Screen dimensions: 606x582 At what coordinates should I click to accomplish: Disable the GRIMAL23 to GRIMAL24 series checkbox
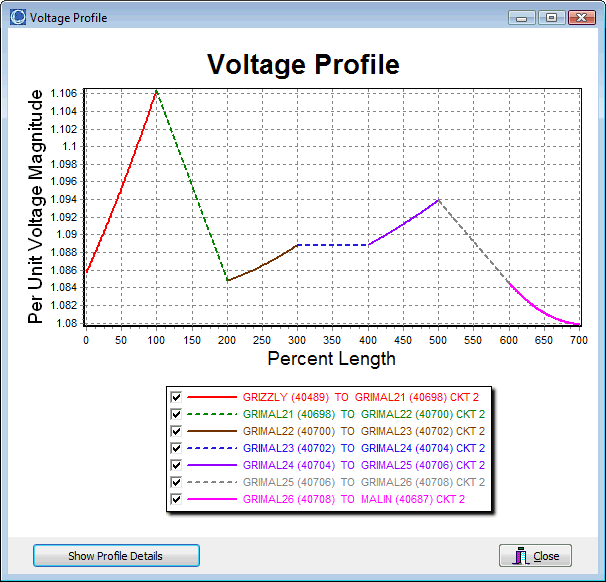point(177,448)
